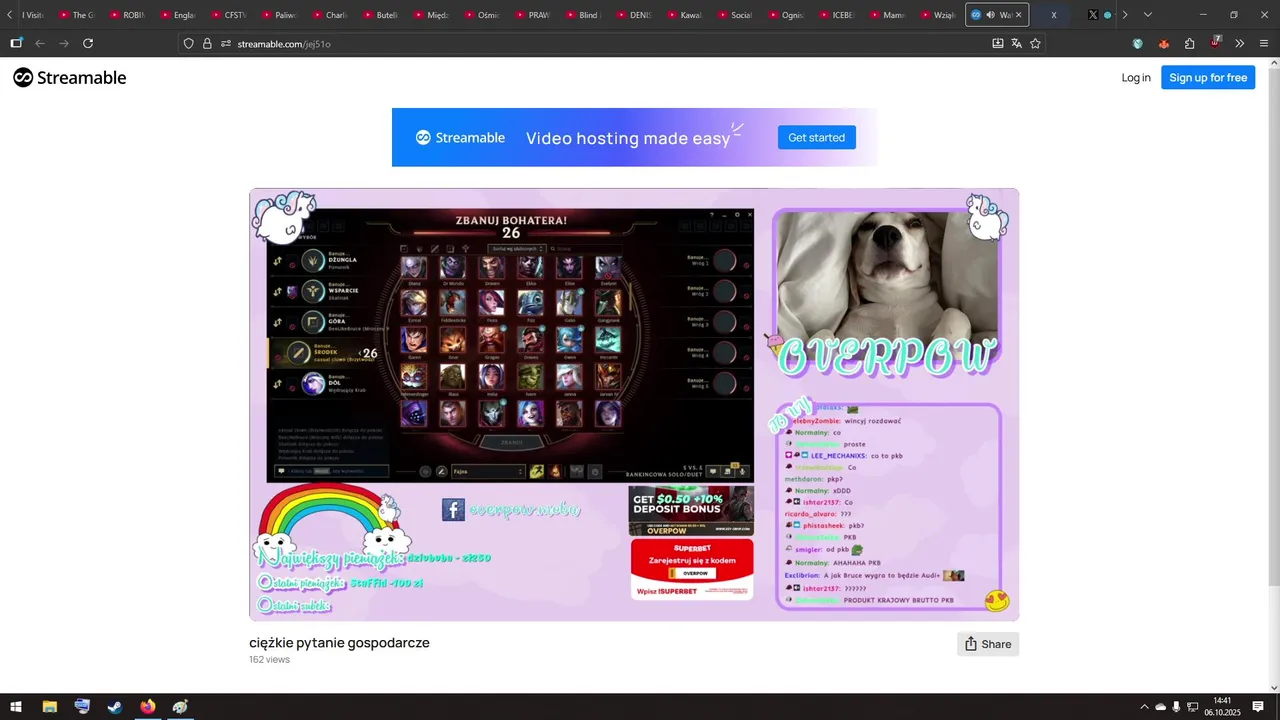Click the red extension icon with badge
The image size is (1280, 720).
click(1215, 43)
